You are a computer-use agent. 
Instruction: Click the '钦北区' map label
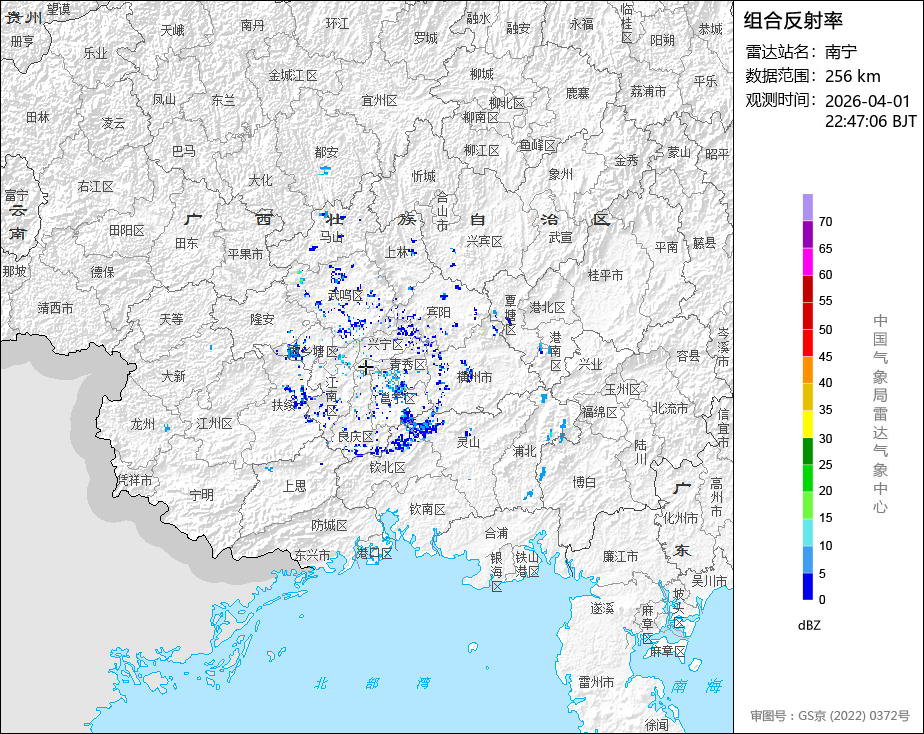tap(388, 468)
